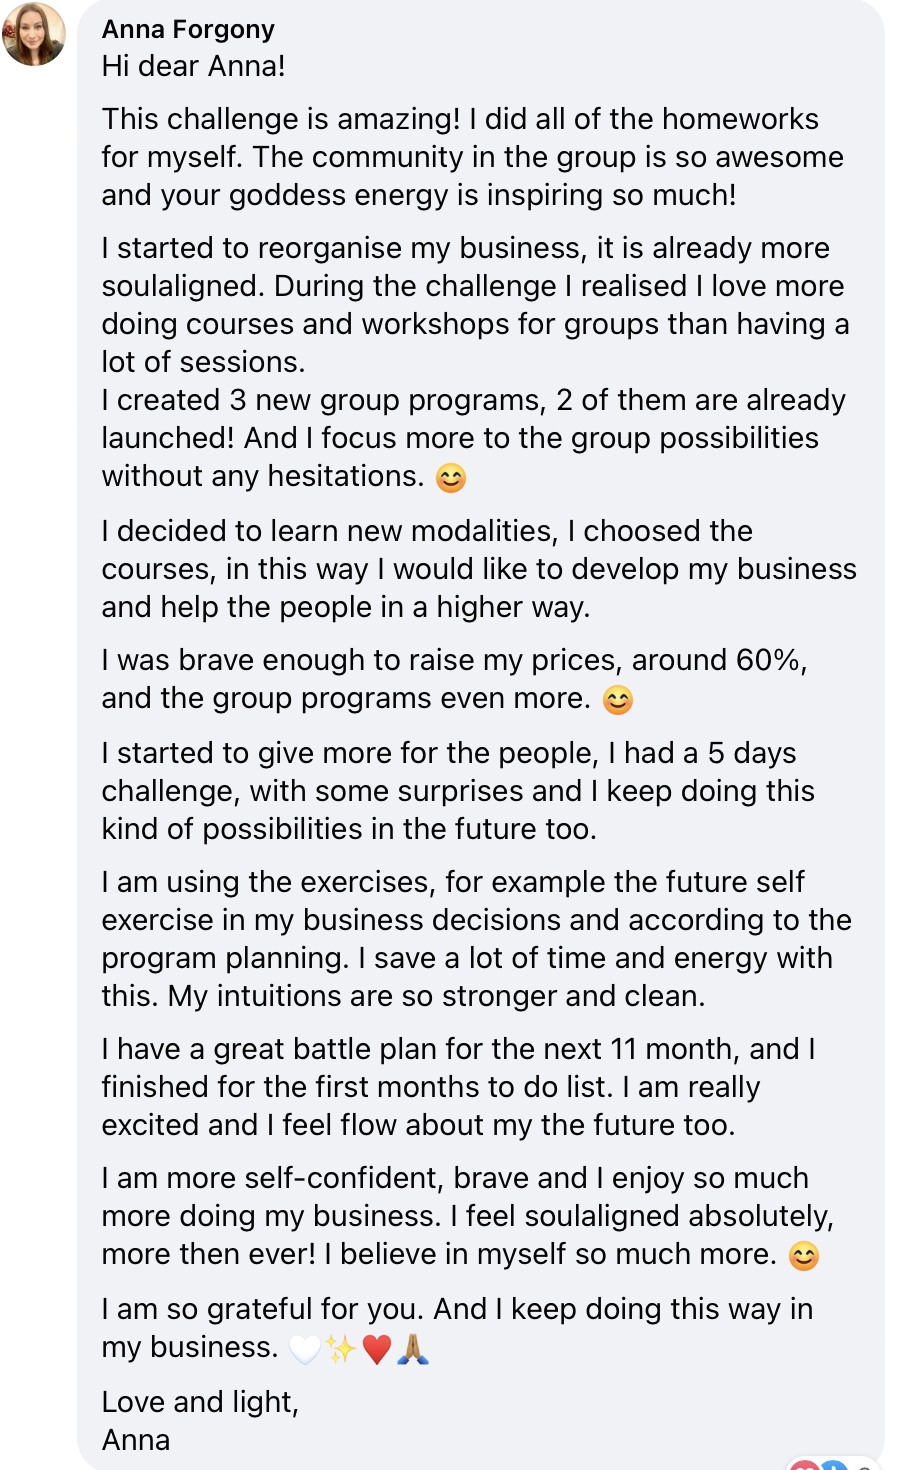
Task: Click paragraph about learning new modalities
Action: coord(479,569)
